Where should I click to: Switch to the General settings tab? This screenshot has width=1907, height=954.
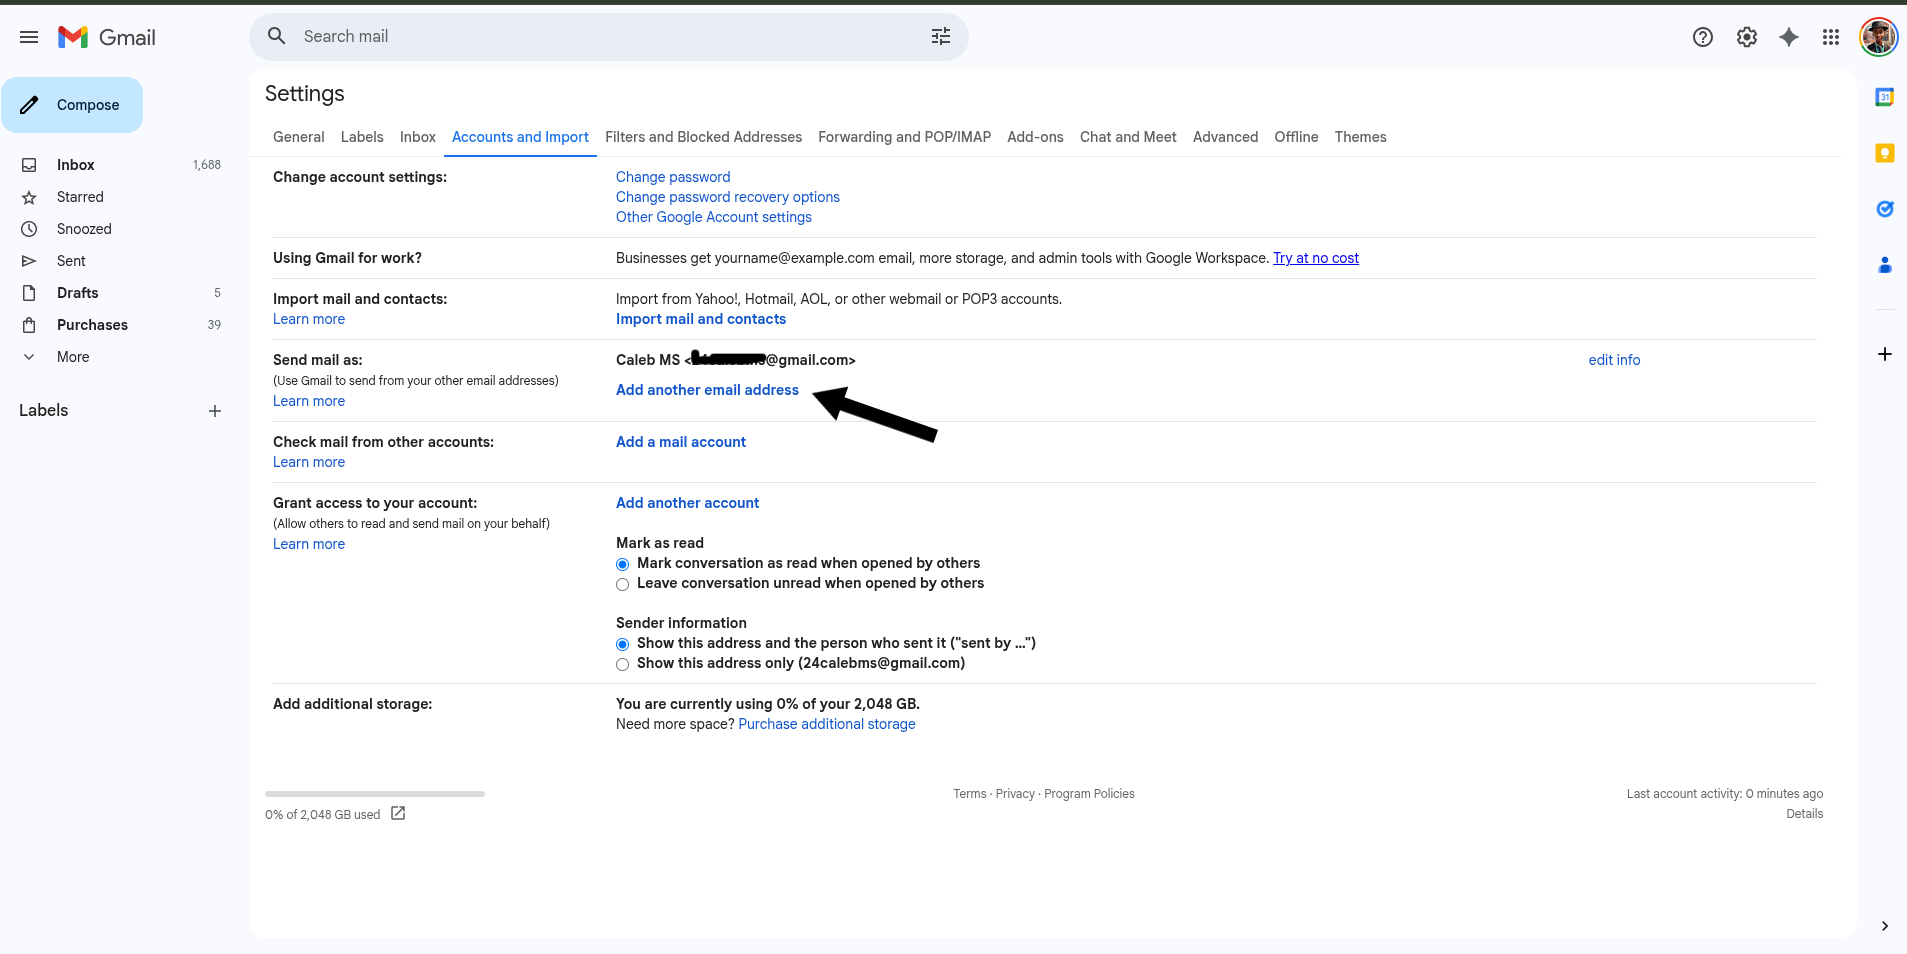298,137
